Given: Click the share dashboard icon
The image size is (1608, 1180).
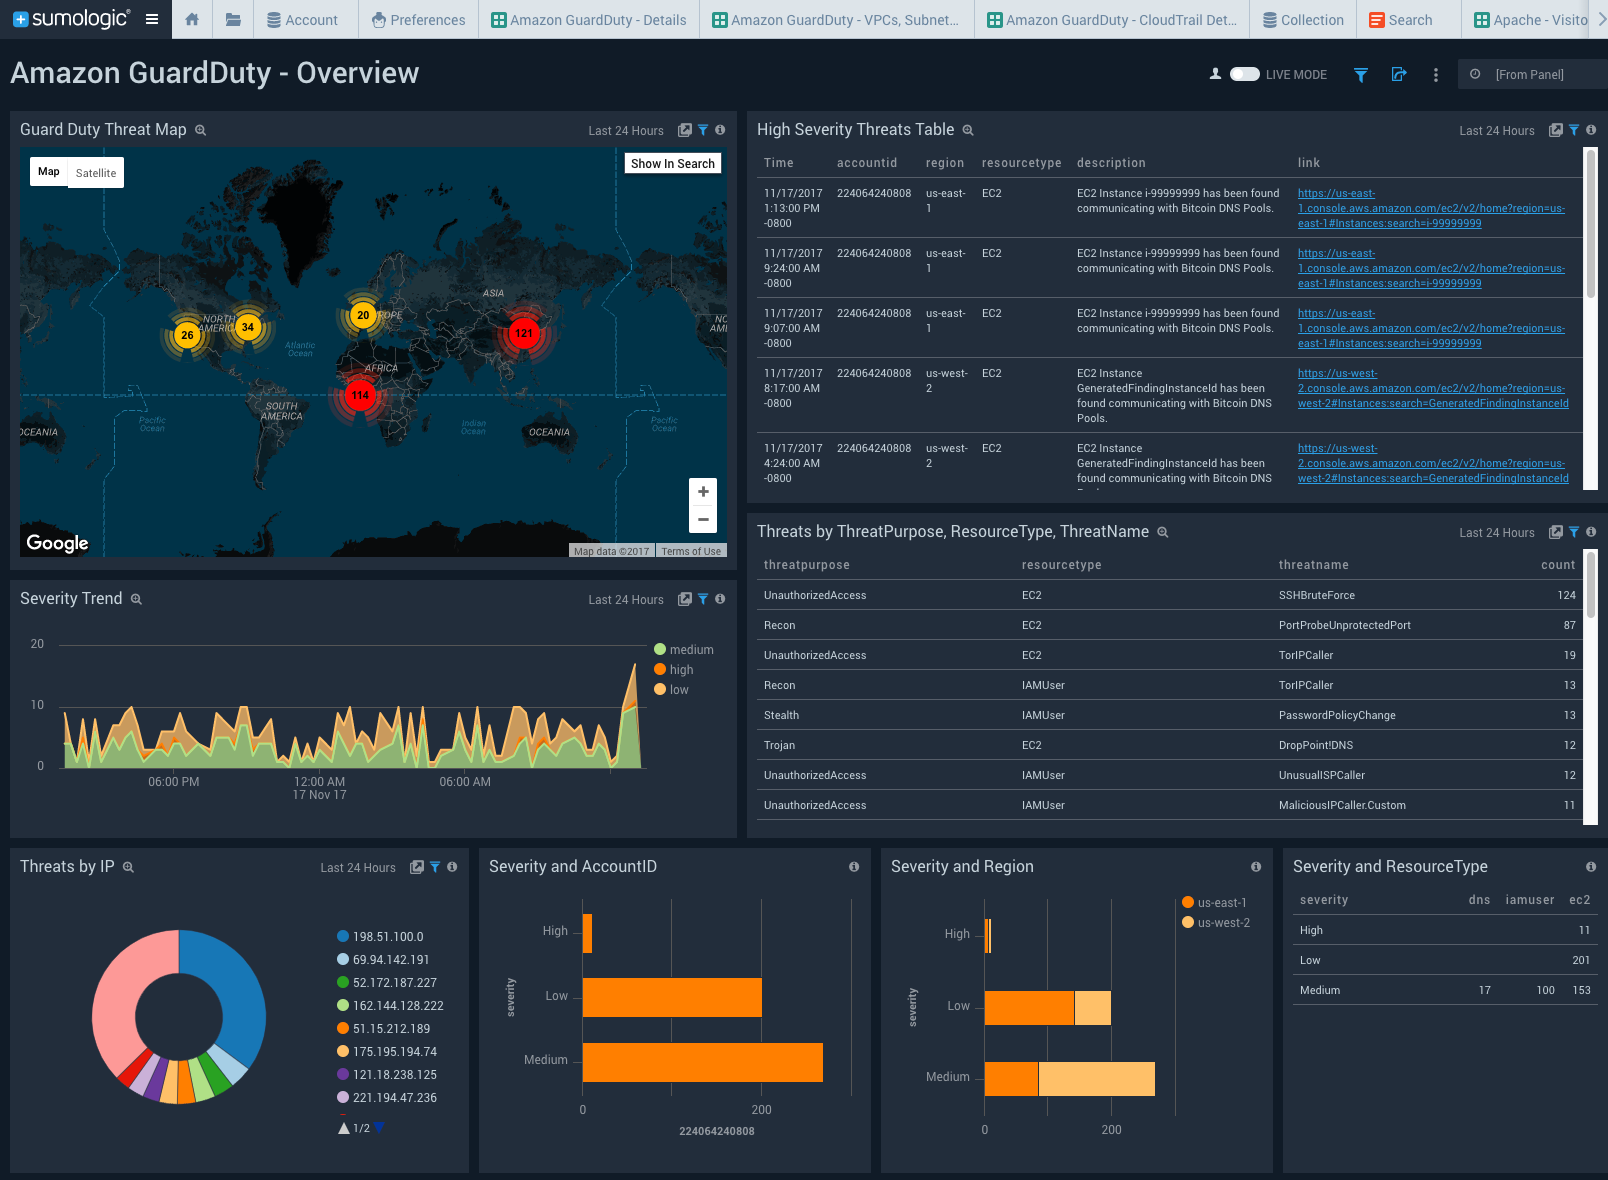Looking at the screenshot, I should click(1399, 74).
